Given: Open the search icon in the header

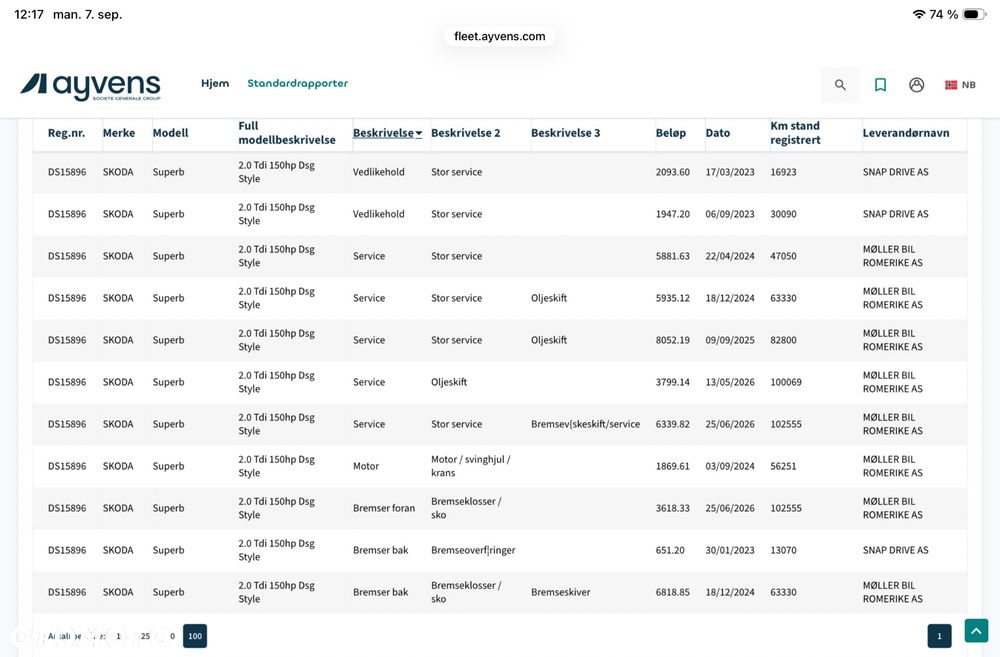Looking at the screenshot, I should coord(840,85).
